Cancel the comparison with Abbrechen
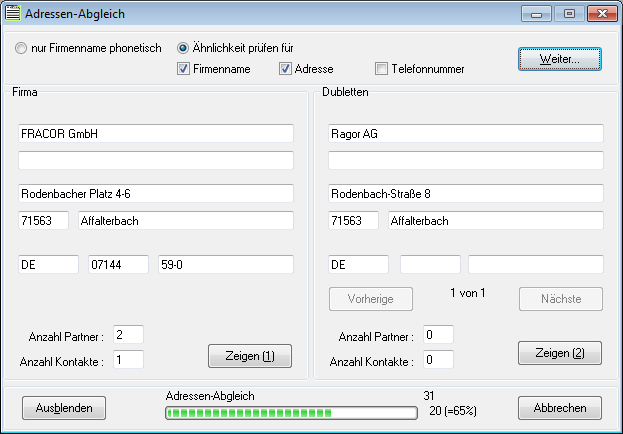 pyautogui.click(x=560, y=408)
